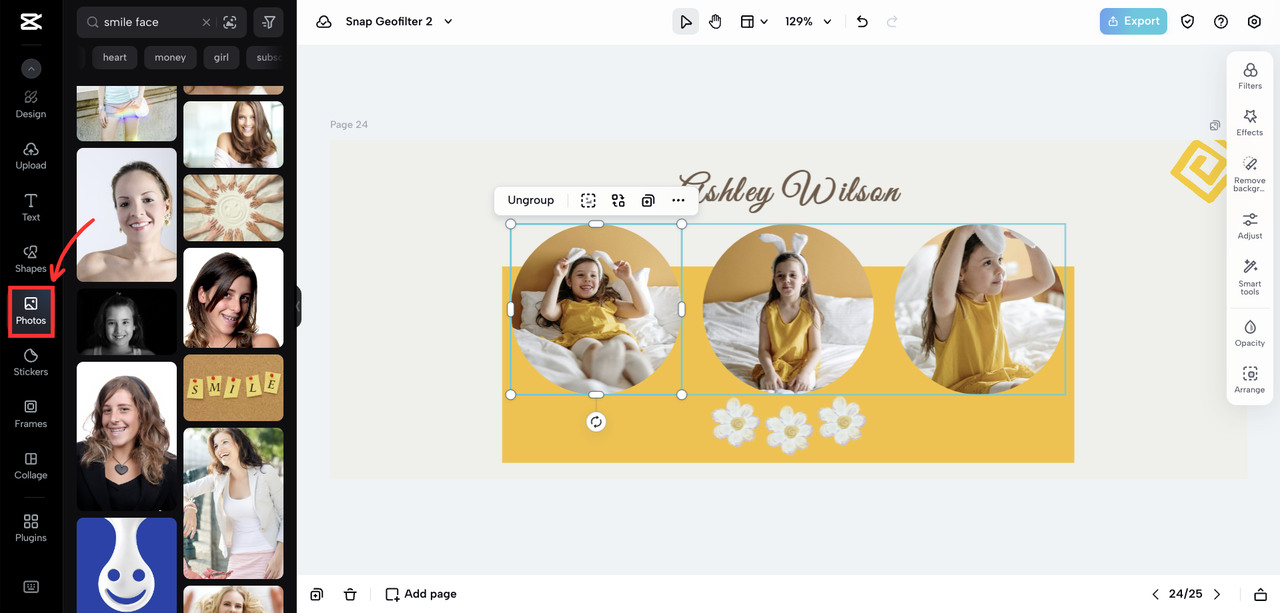Collapse sidebar with the up chevron button

click(x=31, y=69)
